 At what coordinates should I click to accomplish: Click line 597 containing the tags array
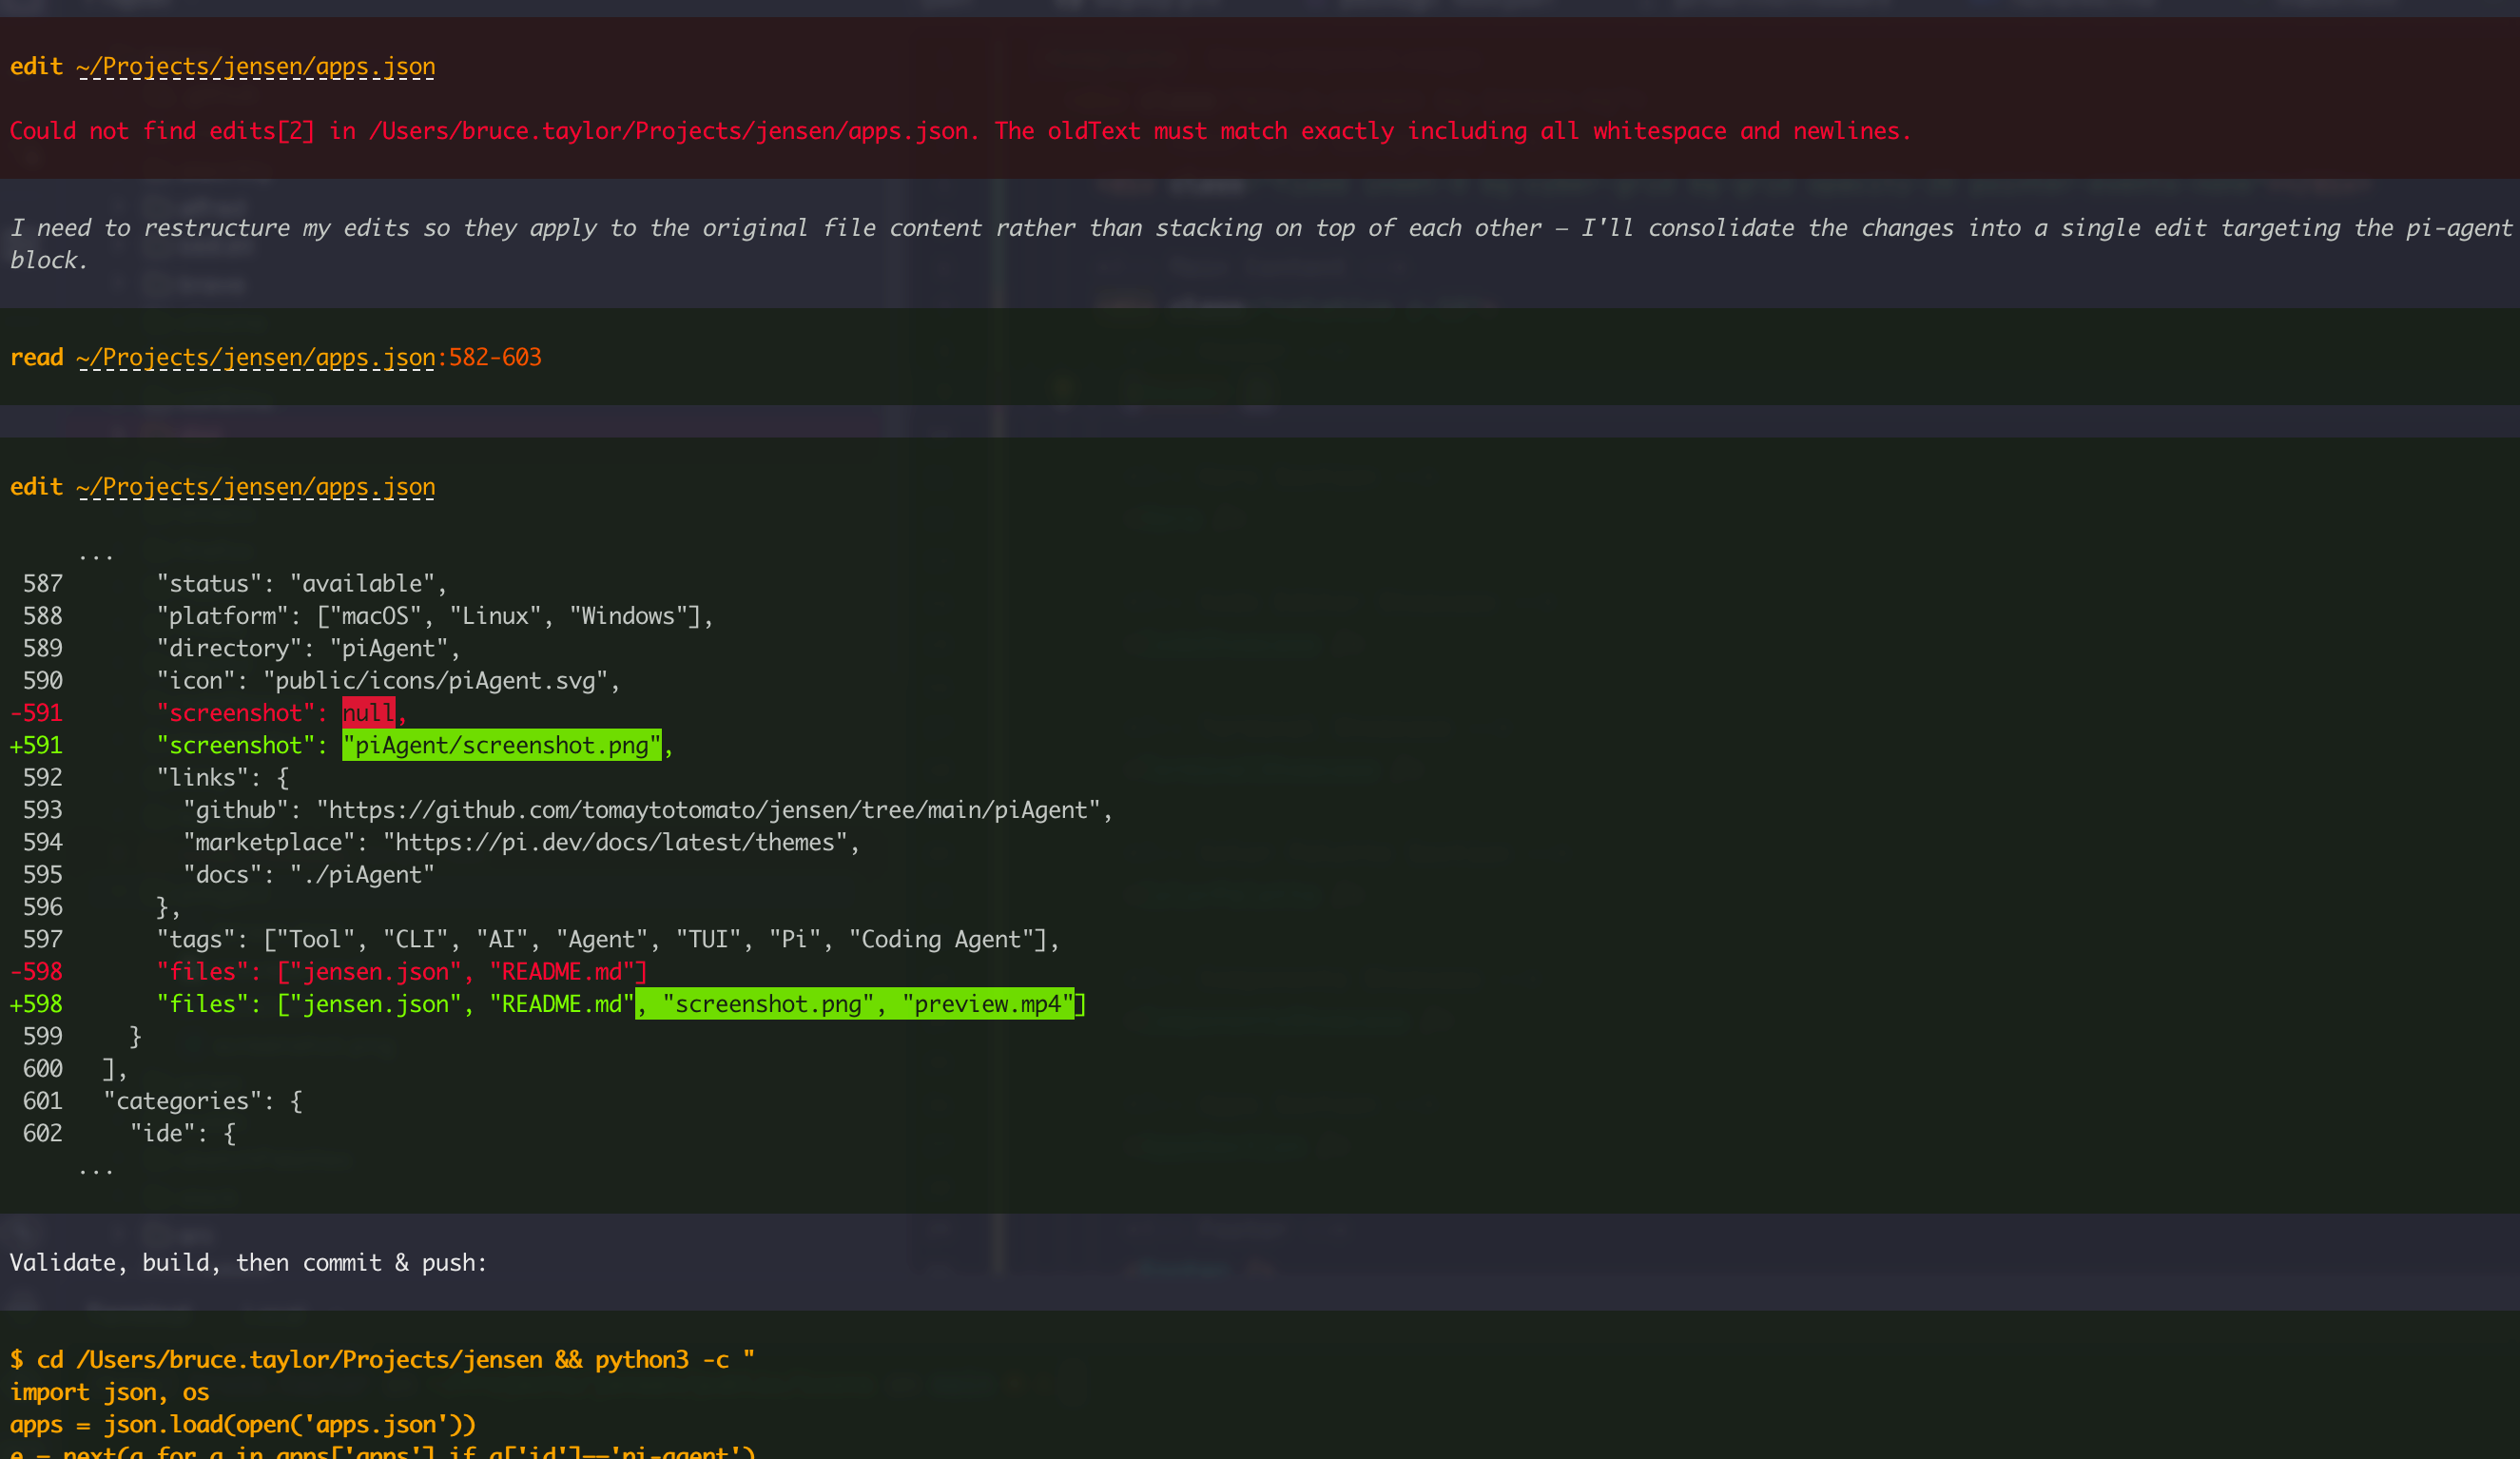[x=608, y=940]
